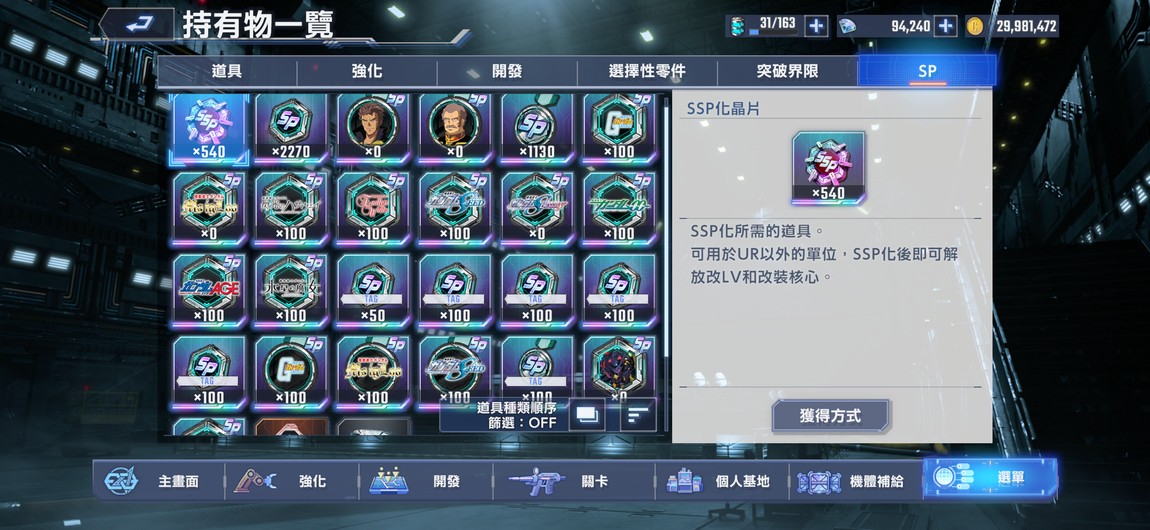The image size is (1150, 530).
Task: Select the Gundam AGE SP chip
Action: tap(209, 291)
